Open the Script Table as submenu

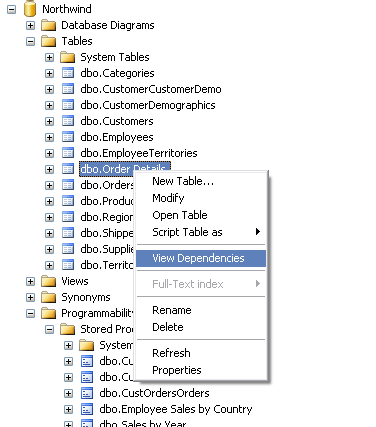201,232
